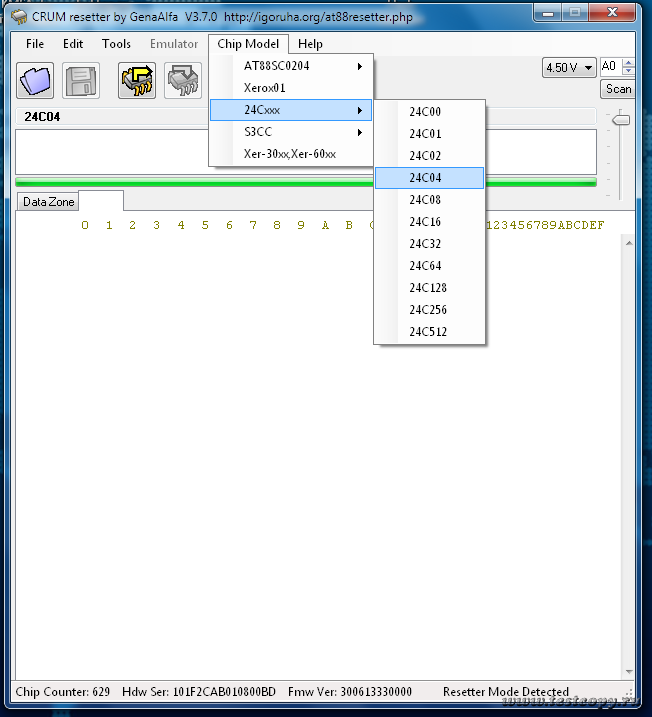This screenshot has height=717, width=652.
Task: Click the open file folder icon
Action: click(x=35, y=80)
